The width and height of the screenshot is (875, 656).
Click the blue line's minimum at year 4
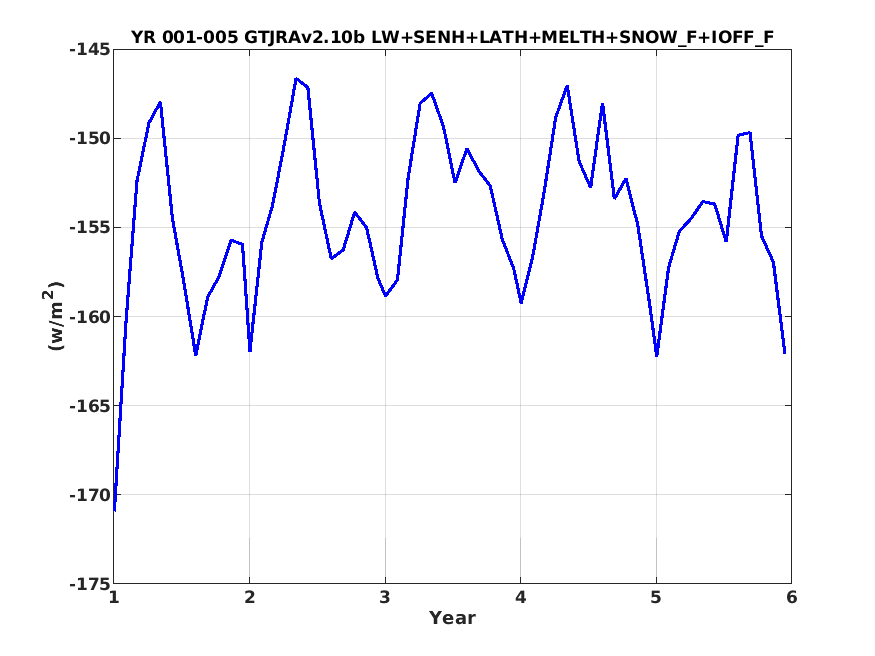point(521,302)
